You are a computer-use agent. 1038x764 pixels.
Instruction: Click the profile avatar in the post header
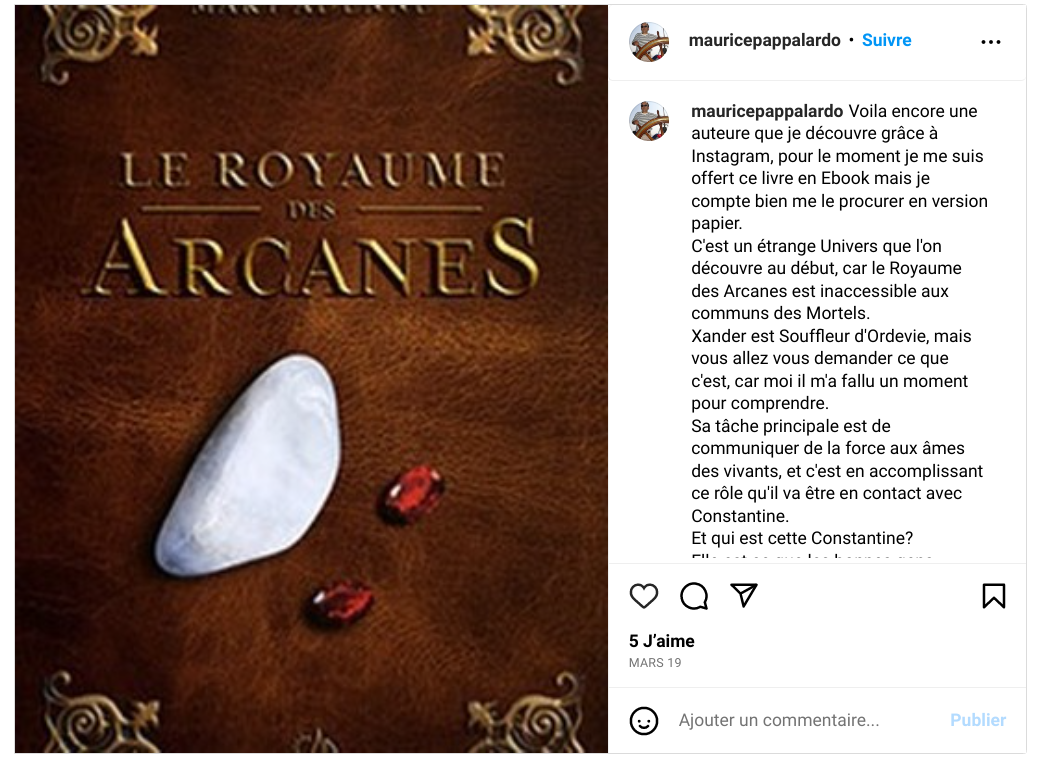(x=649, y=41)
